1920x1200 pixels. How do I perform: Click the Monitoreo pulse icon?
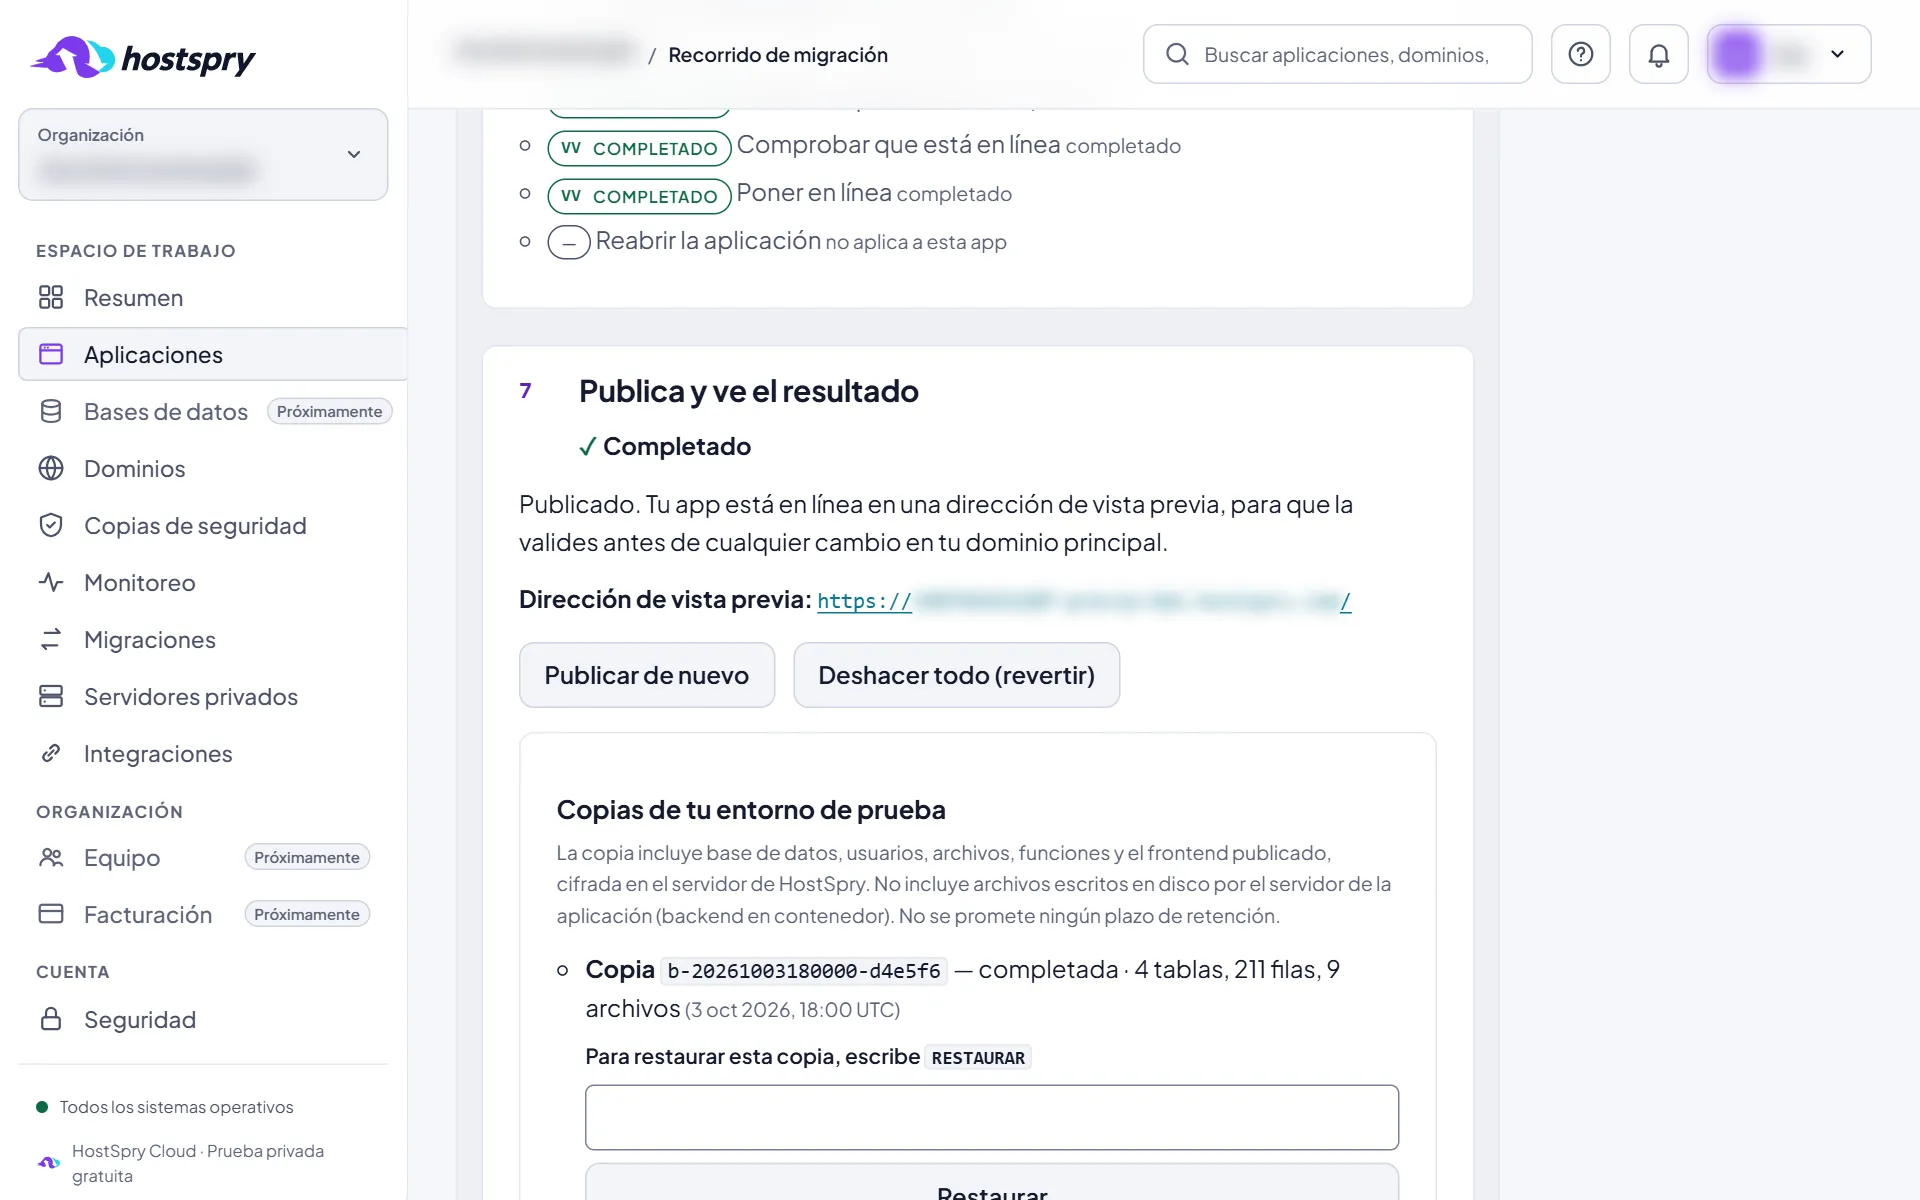(x=51, y=583)
